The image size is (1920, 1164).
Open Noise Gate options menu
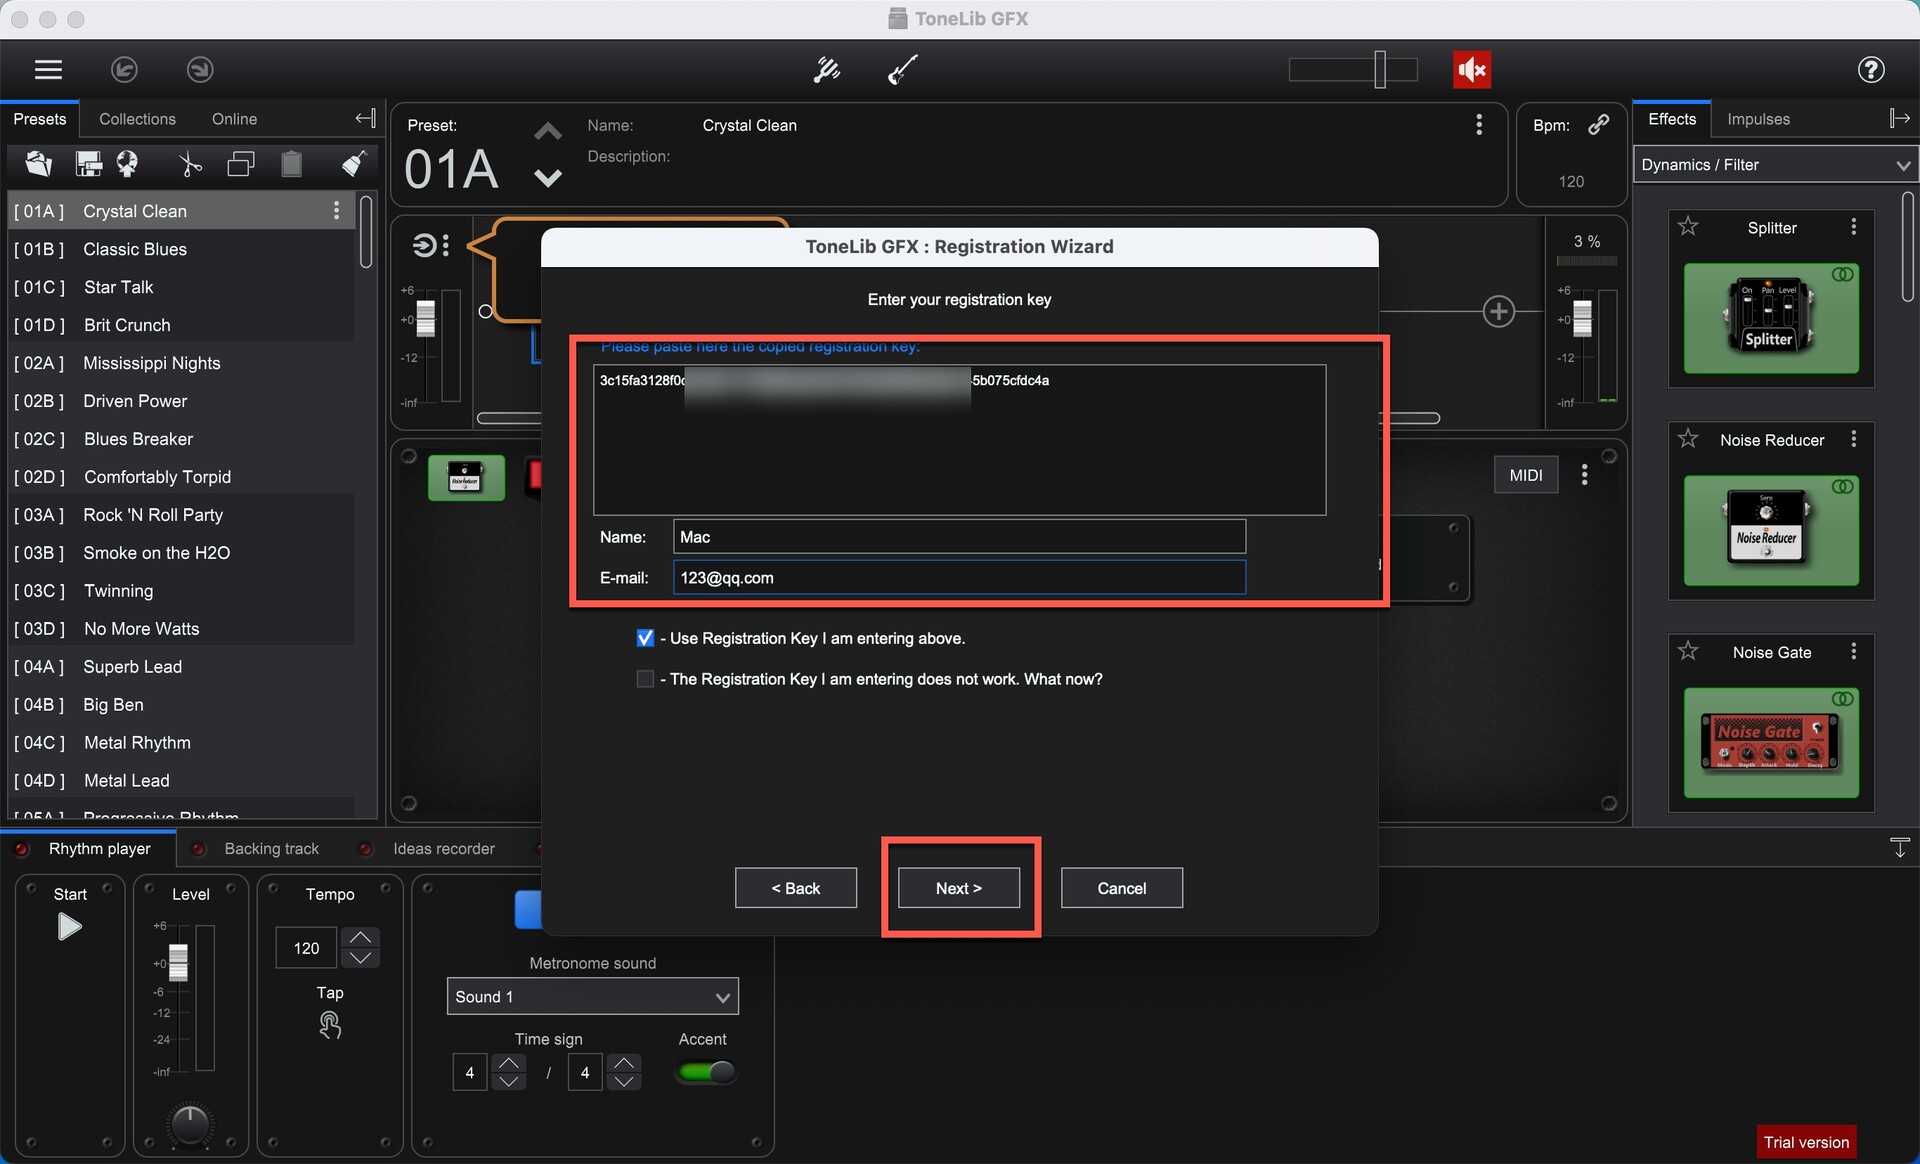[1854, 651]
